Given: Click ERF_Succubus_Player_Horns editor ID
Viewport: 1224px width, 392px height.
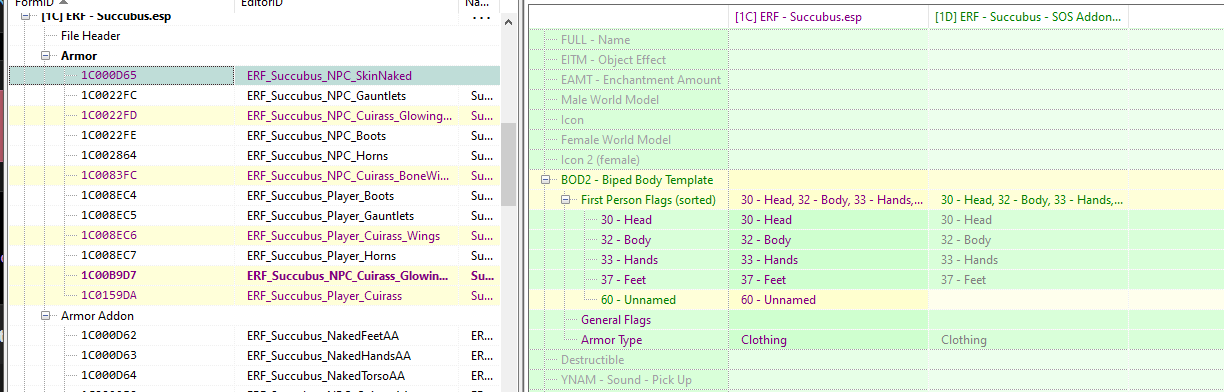Looking at the screenshot, I should pyautogui.click(x=321, y=256).
